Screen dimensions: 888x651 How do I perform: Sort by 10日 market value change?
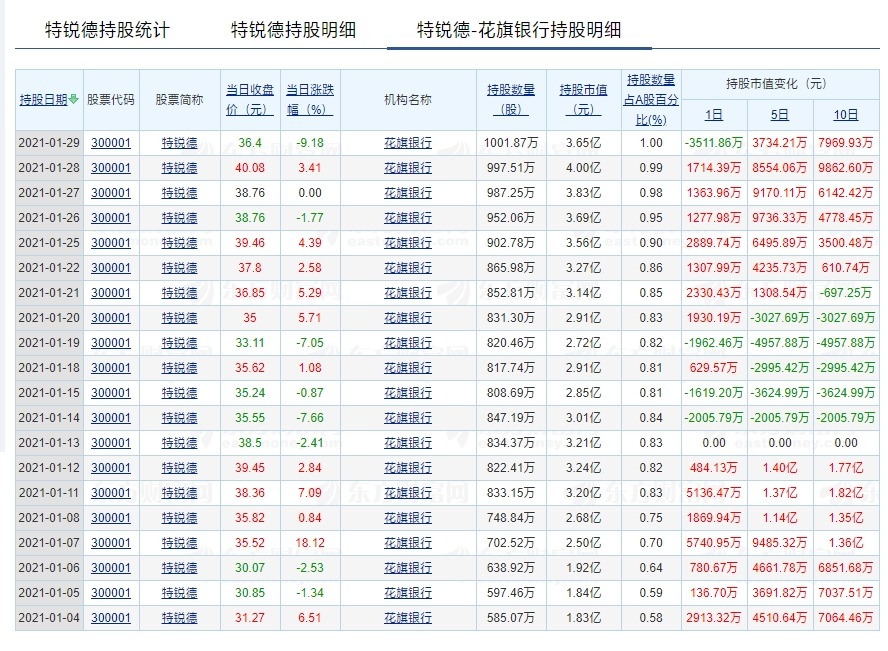(x=846, y=115)
